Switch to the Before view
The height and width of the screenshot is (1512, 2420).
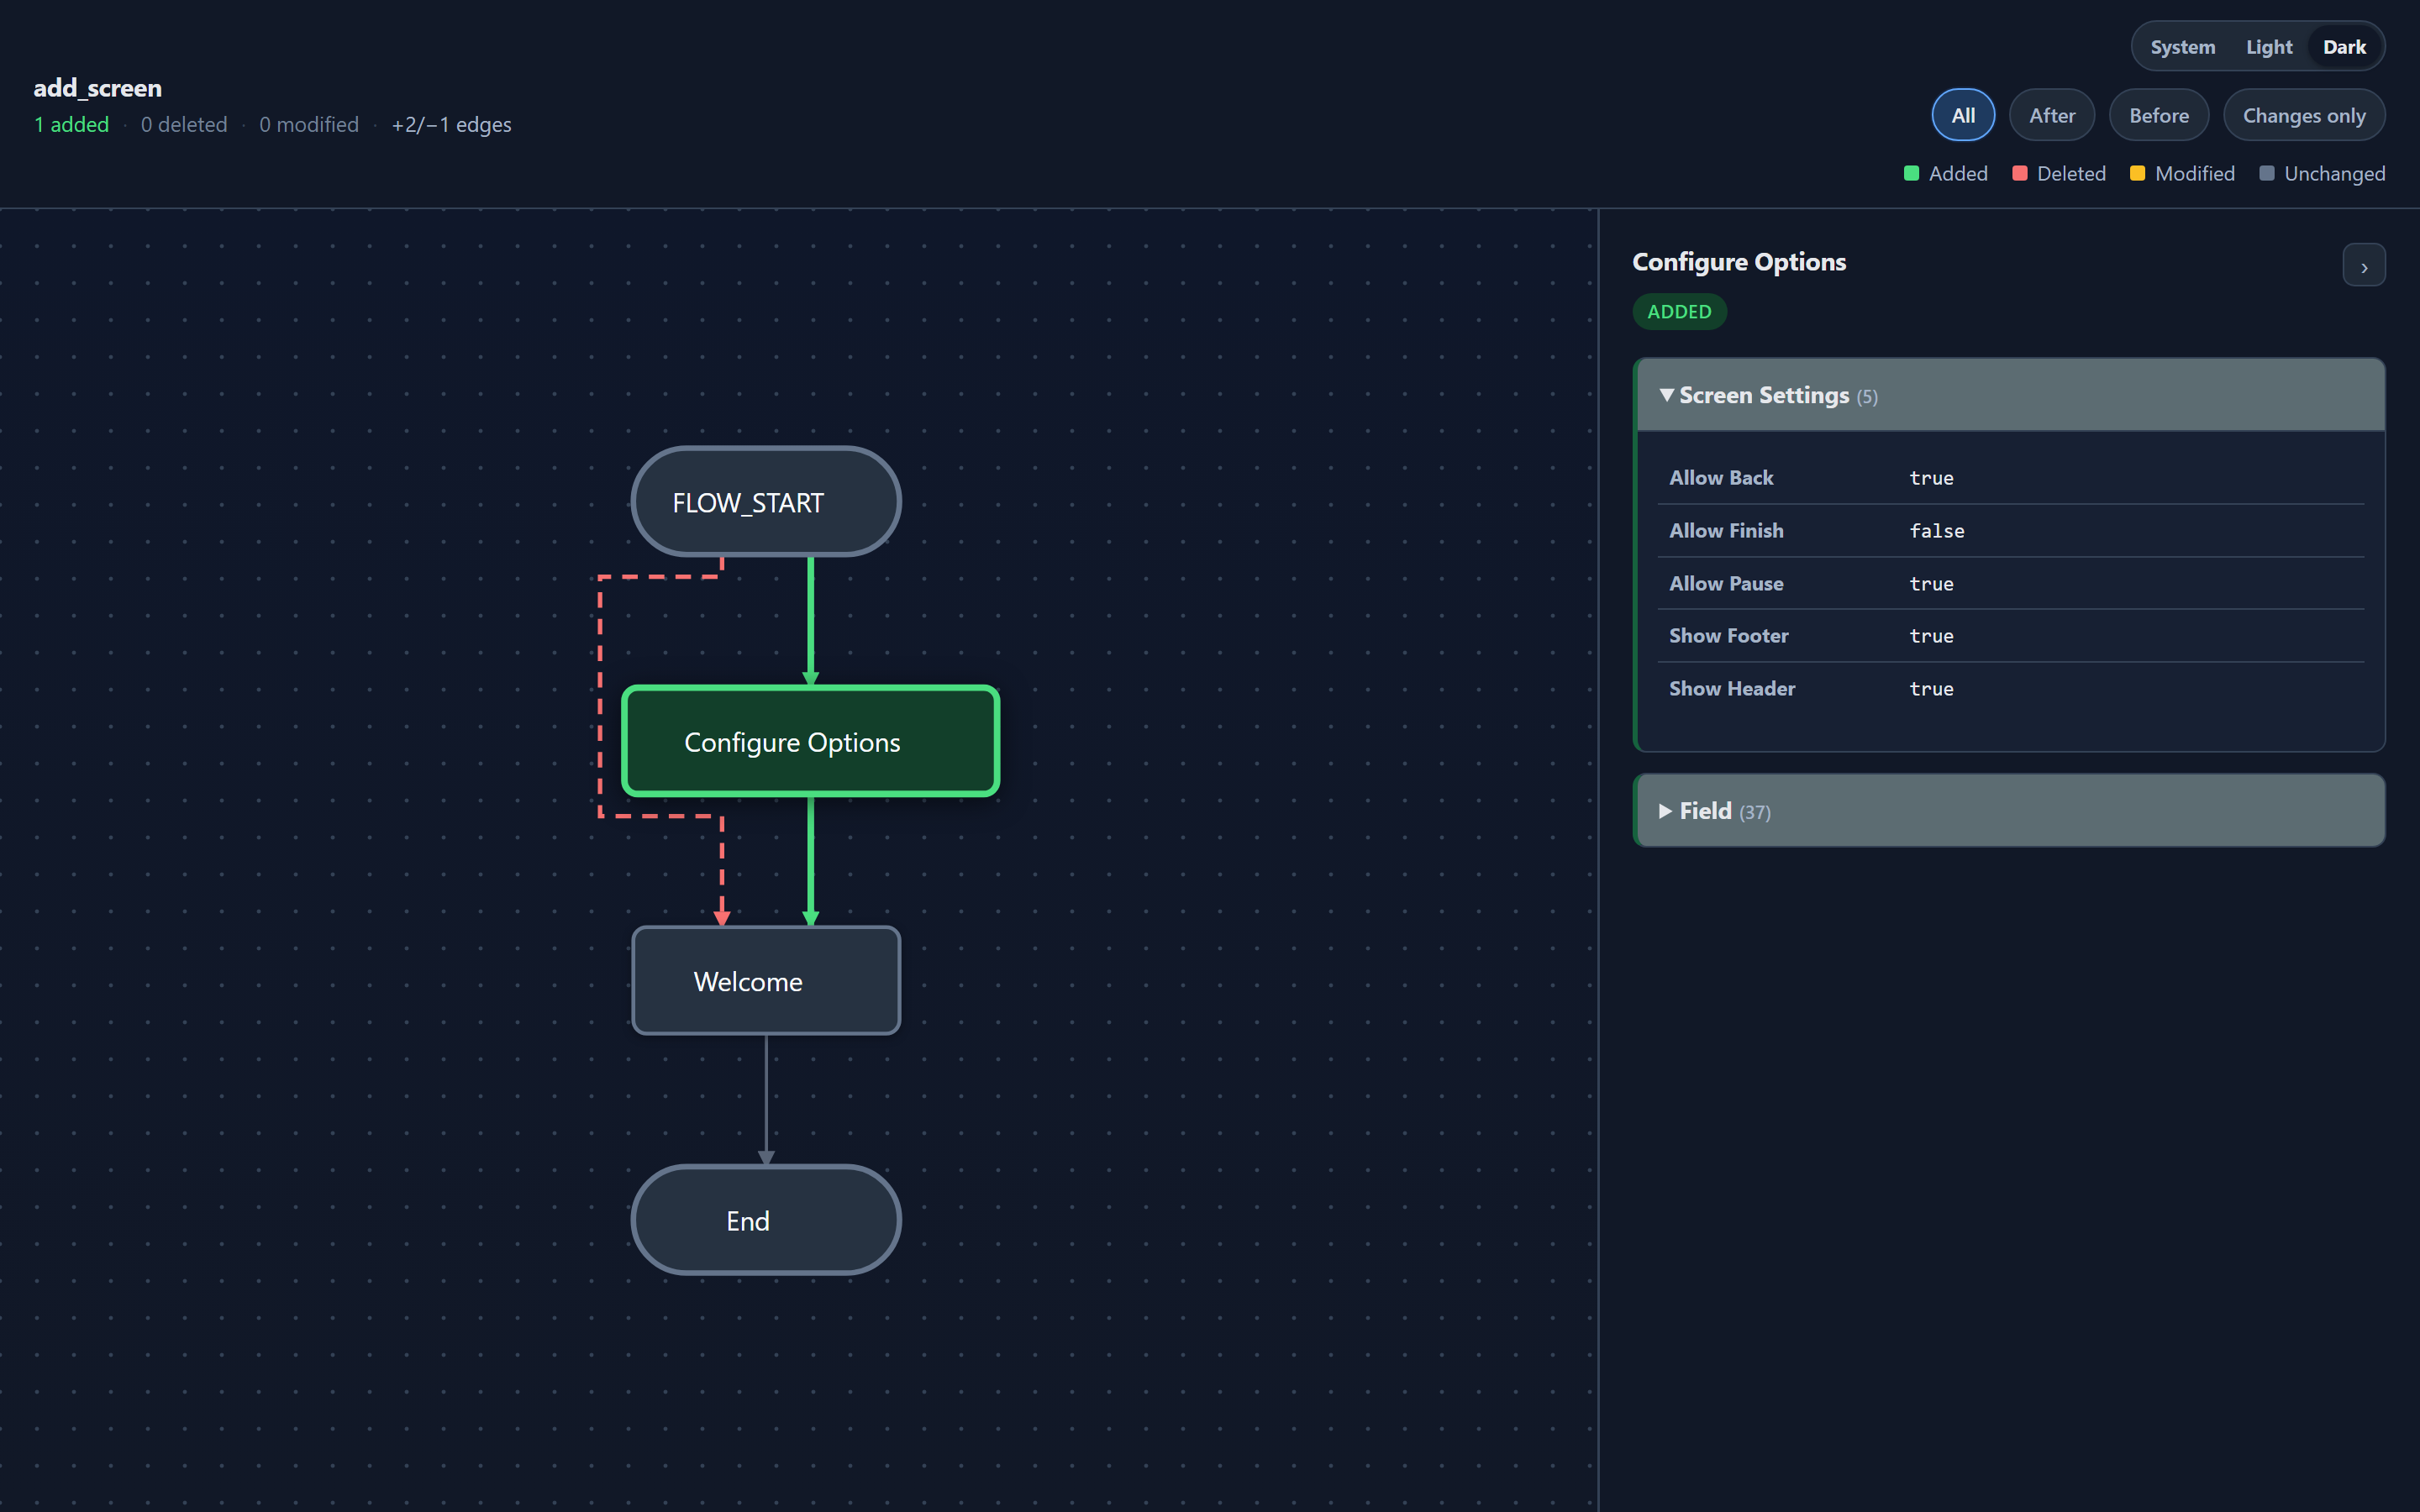2158,116
